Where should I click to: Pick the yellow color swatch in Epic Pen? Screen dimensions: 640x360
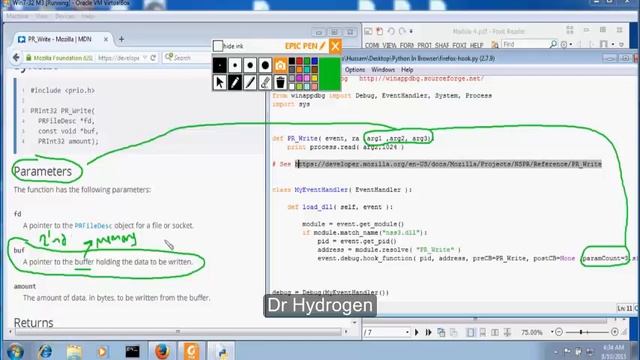pos(314,78)
